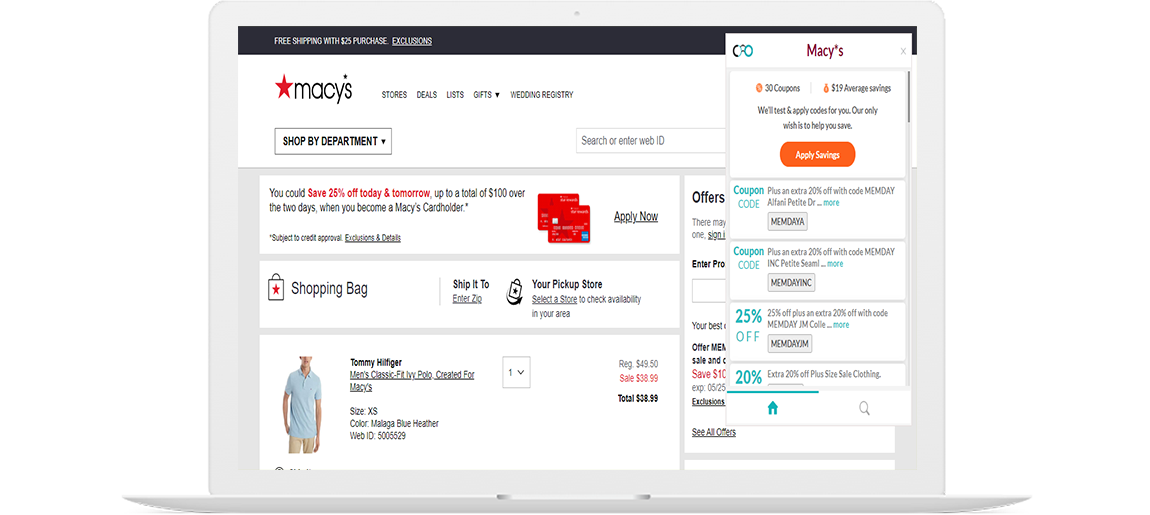Click the Macy's star logo
Image resolution: width=1150 pixels, height=515 pixels.
pos(313,89)
